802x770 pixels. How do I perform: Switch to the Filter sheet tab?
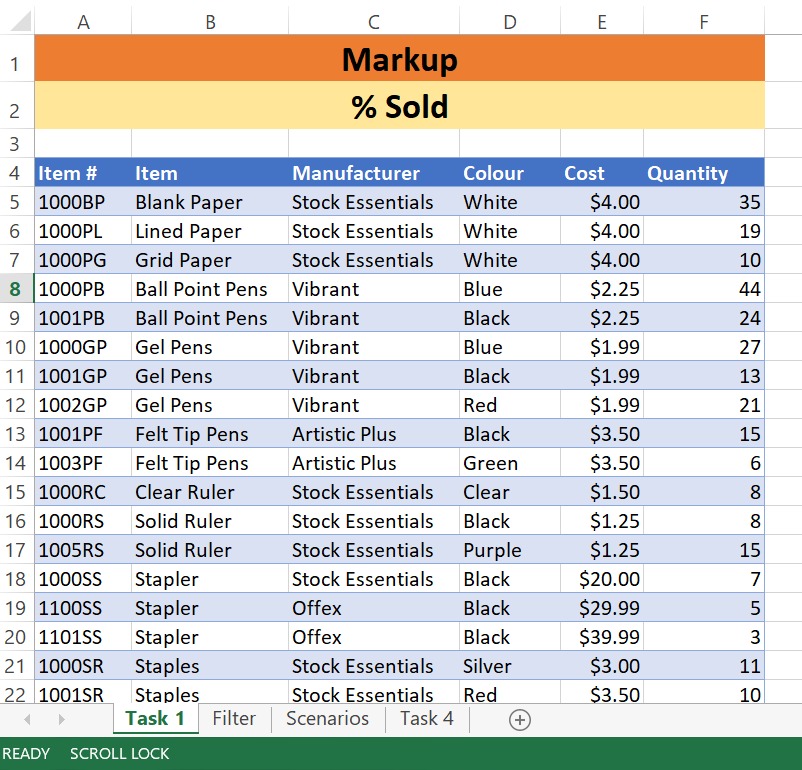(x=234, y=718)
